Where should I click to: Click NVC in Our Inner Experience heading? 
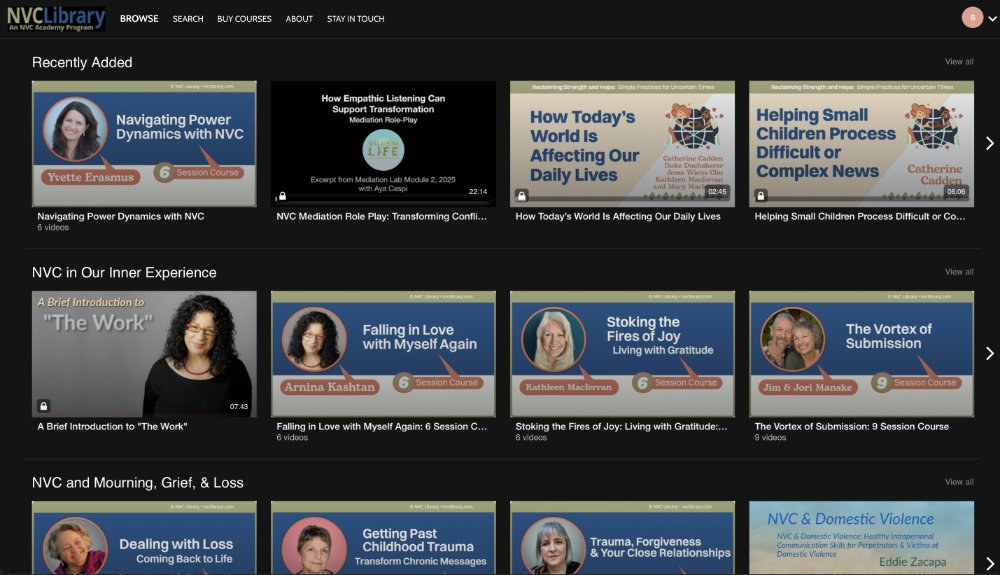tap(124, 273)
